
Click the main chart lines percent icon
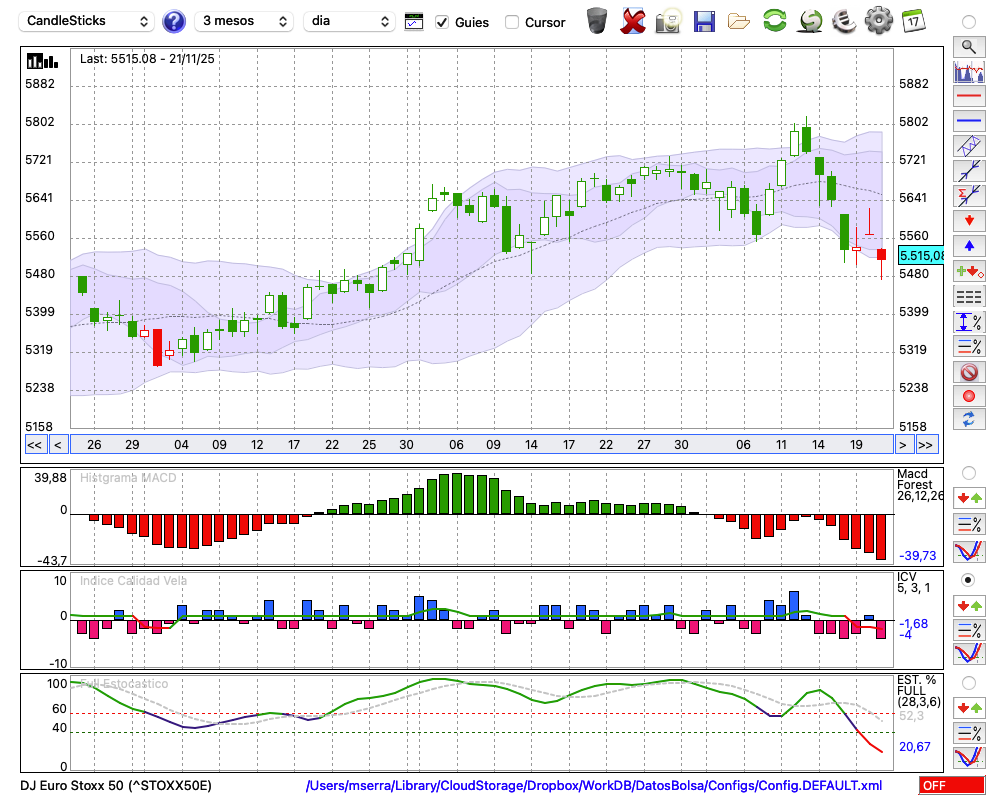tap(969, 346)
